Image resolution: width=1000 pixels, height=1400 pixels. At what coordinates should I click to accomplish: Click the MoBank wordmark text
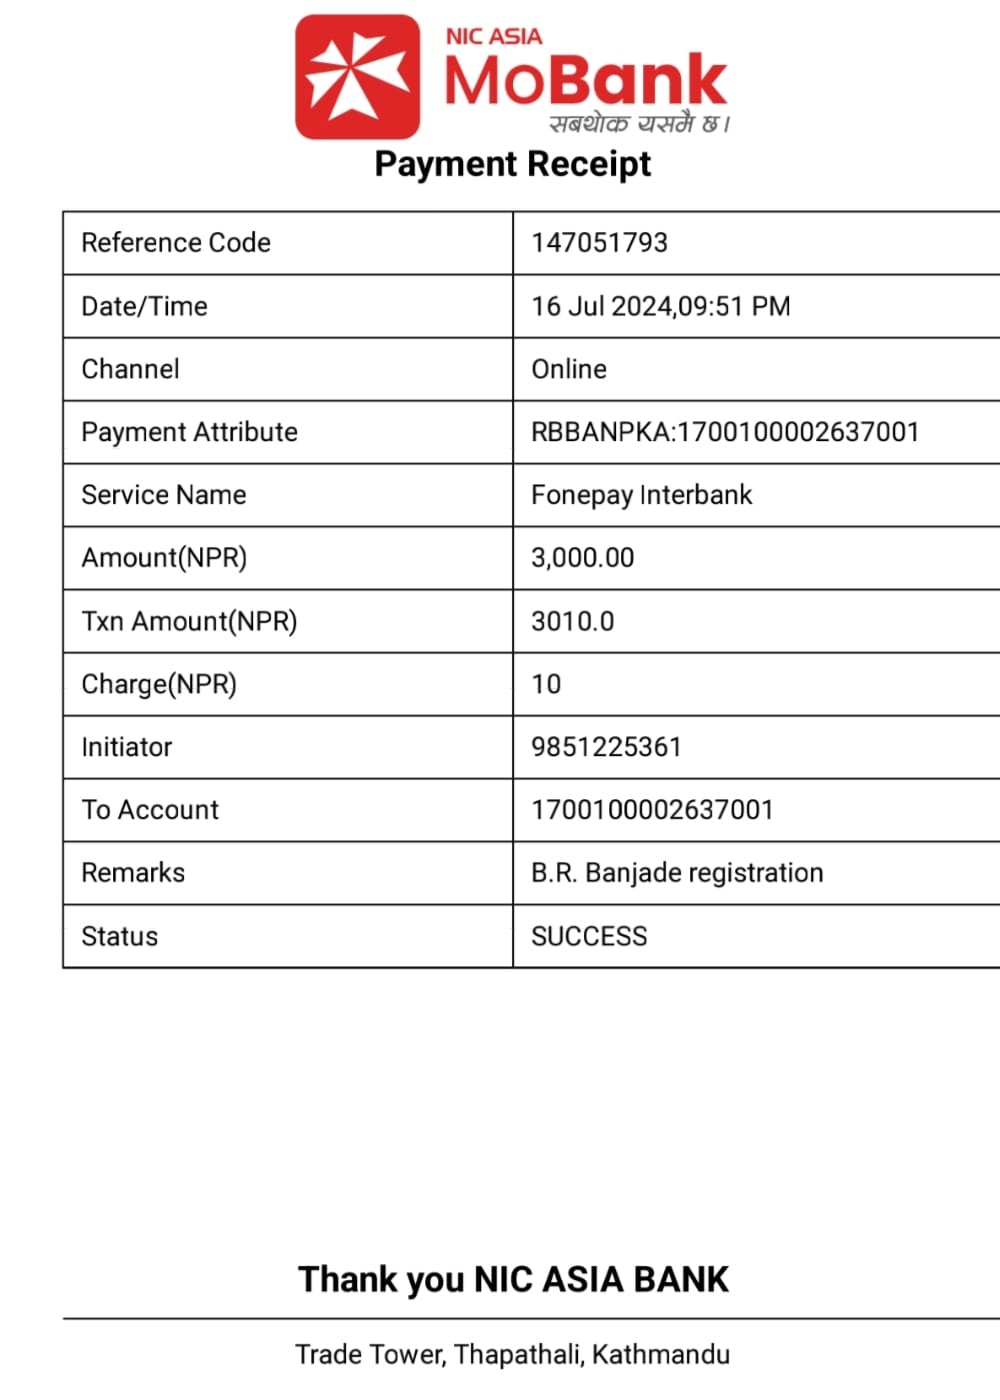585,80
